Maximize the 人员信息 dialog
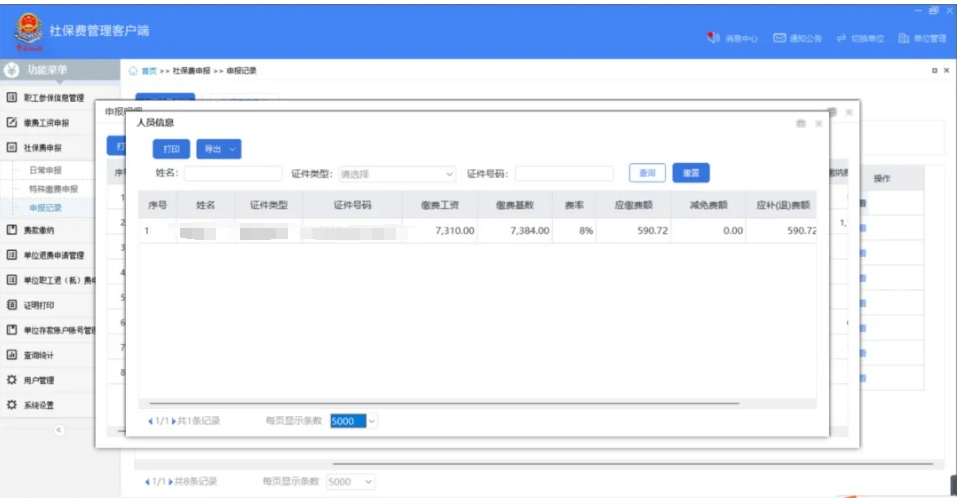Screen dimensions: 958x498 click(799, 123)
